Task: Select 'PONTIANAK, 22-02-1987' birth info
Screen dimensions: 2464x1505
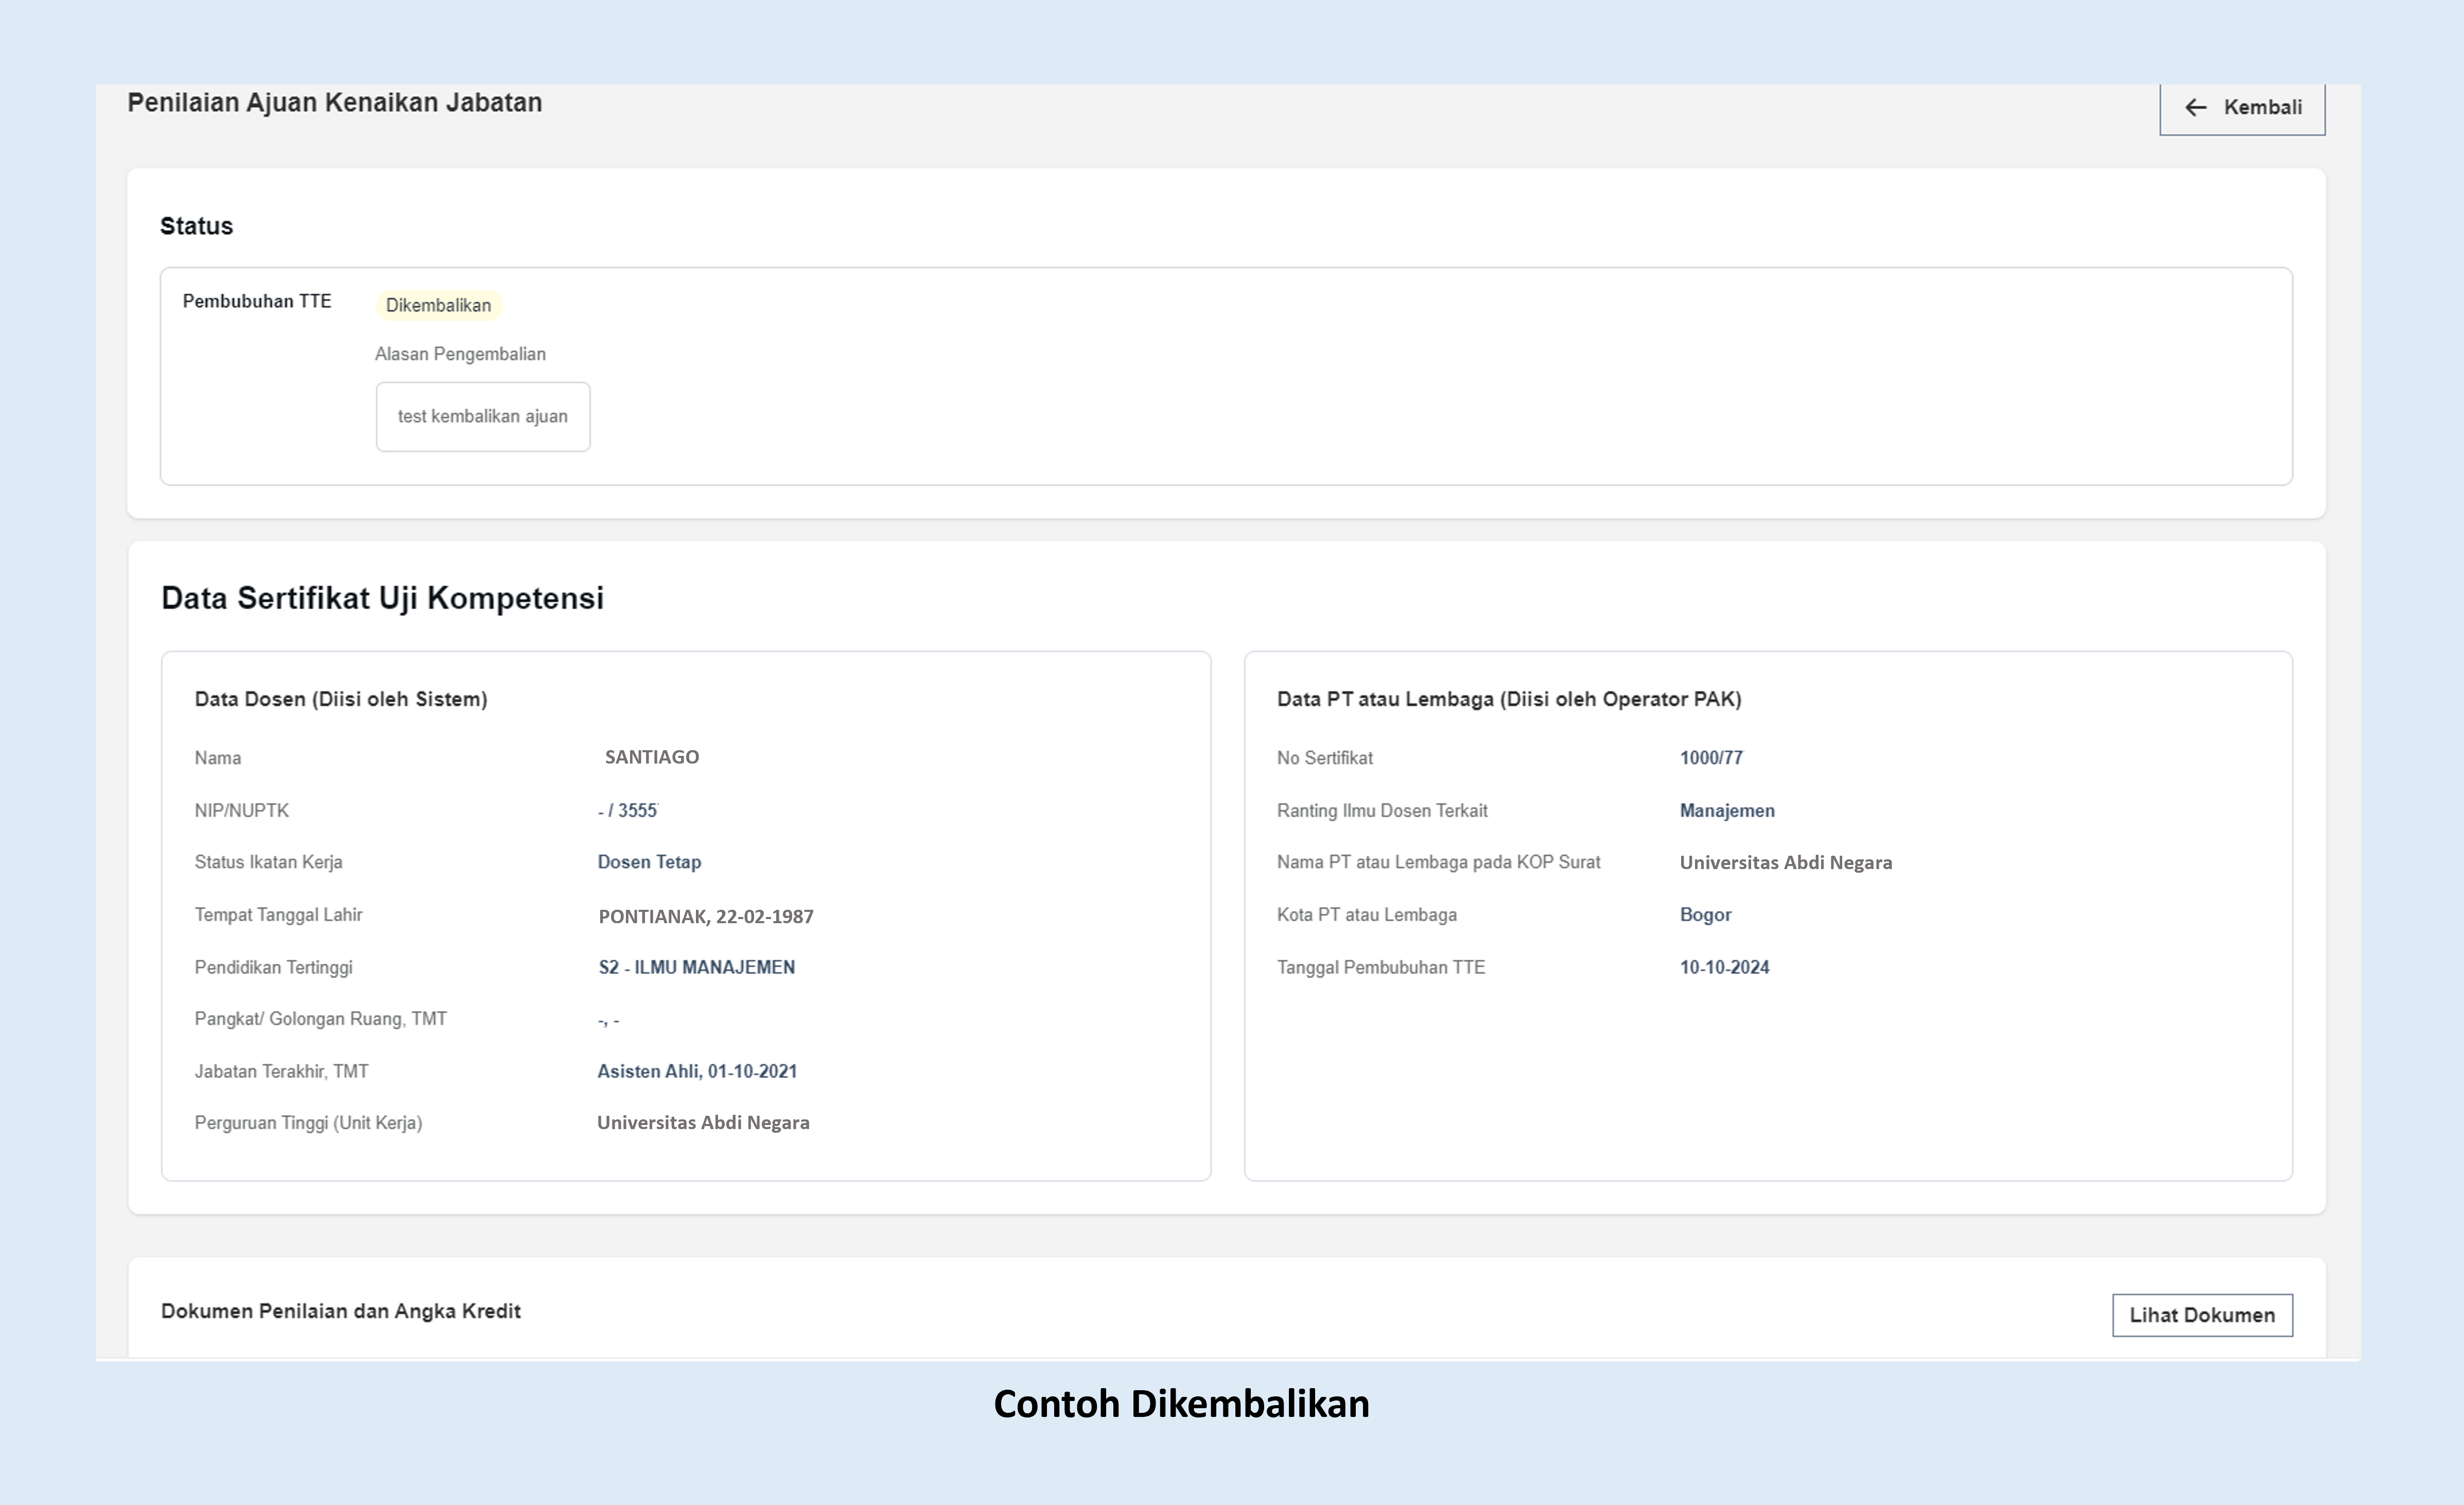Action: pos(706,916)
